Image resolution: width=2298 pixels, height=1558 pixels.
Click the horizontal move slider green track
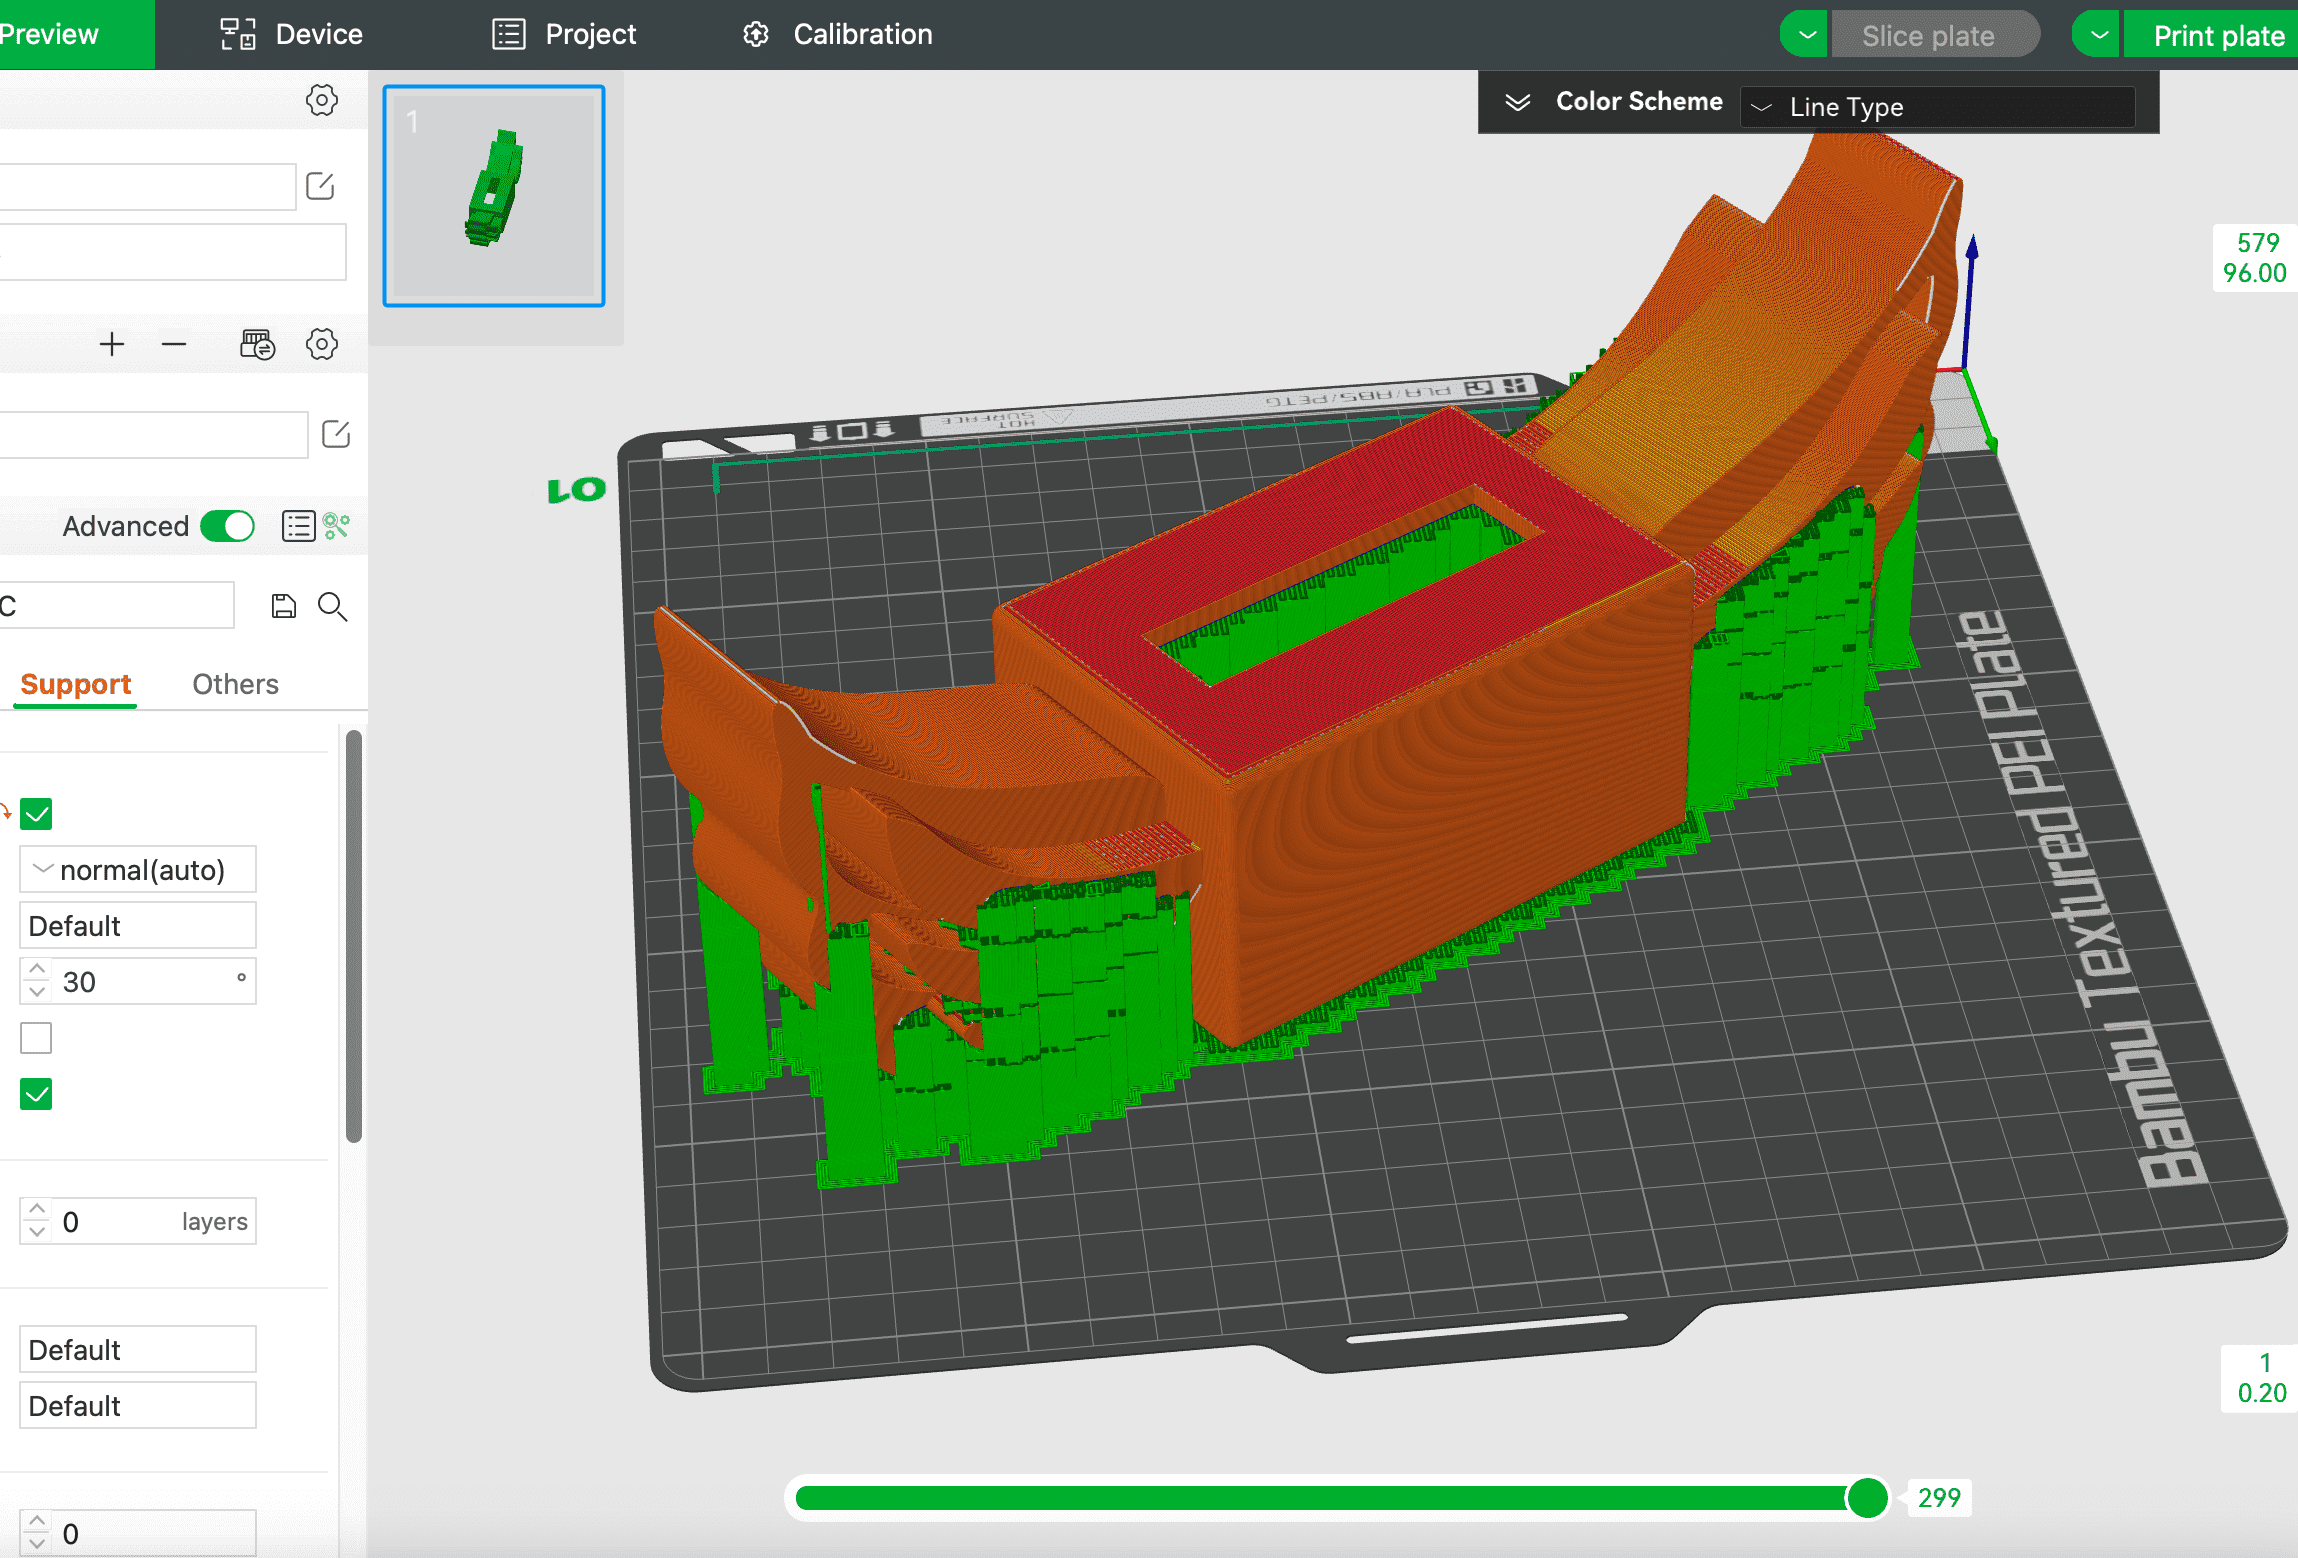[1320, 1497]
